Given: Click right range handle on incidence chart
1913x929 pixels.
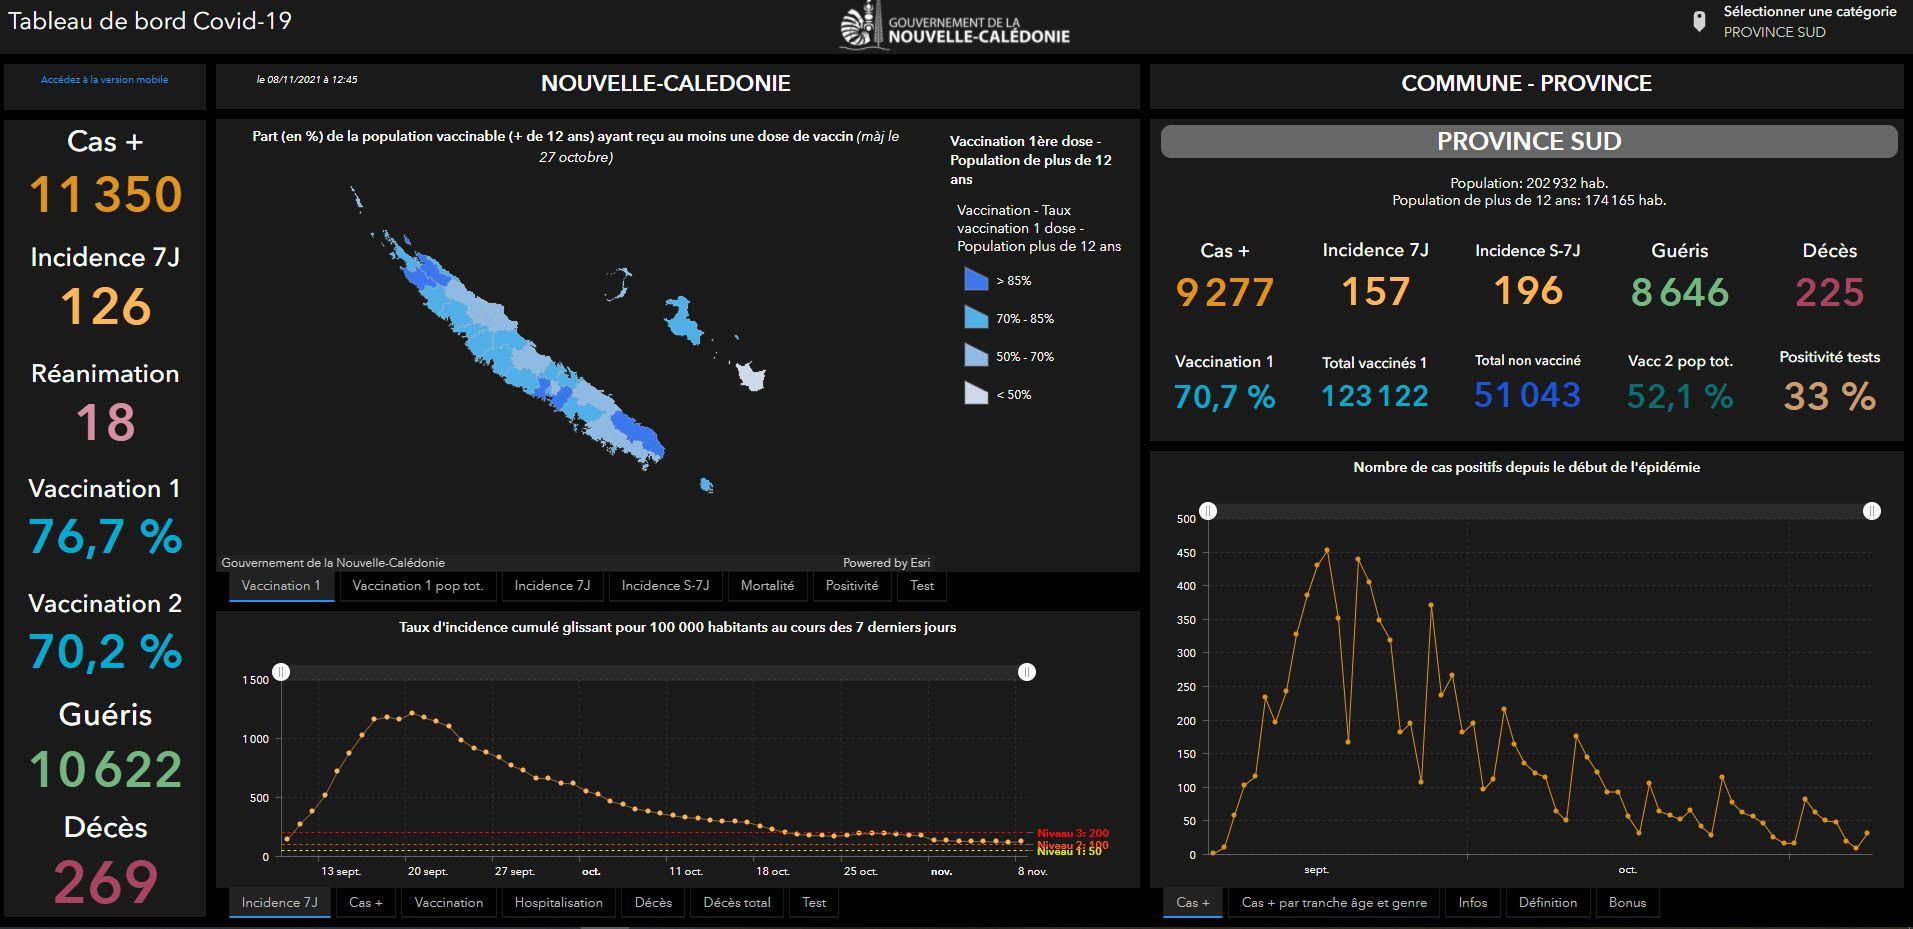Looking at the screenshot, I should click(x=1026, y=672).
